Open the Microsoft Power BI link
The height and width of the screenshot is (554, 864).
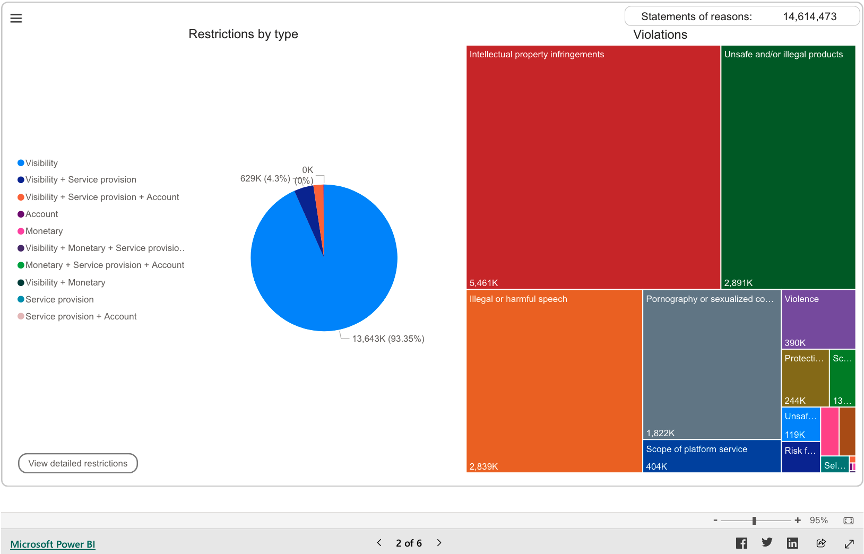(52, 544)
